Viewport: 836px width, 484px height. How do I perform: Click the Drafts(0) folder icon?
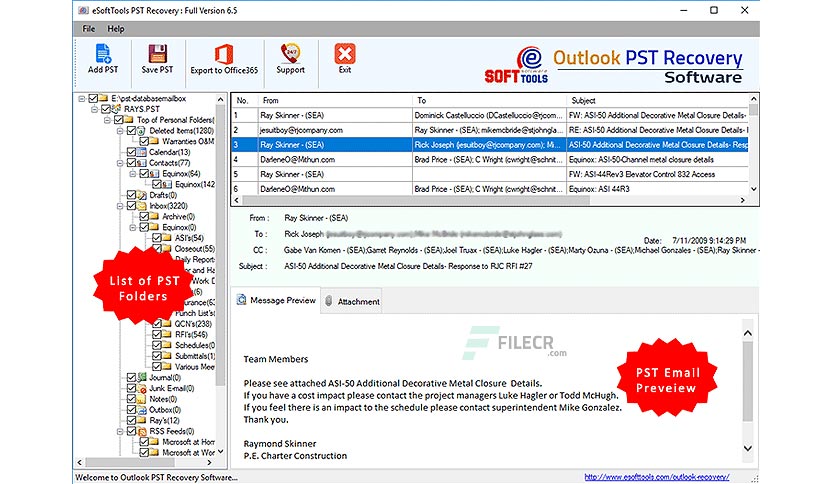tap(141, 195)
